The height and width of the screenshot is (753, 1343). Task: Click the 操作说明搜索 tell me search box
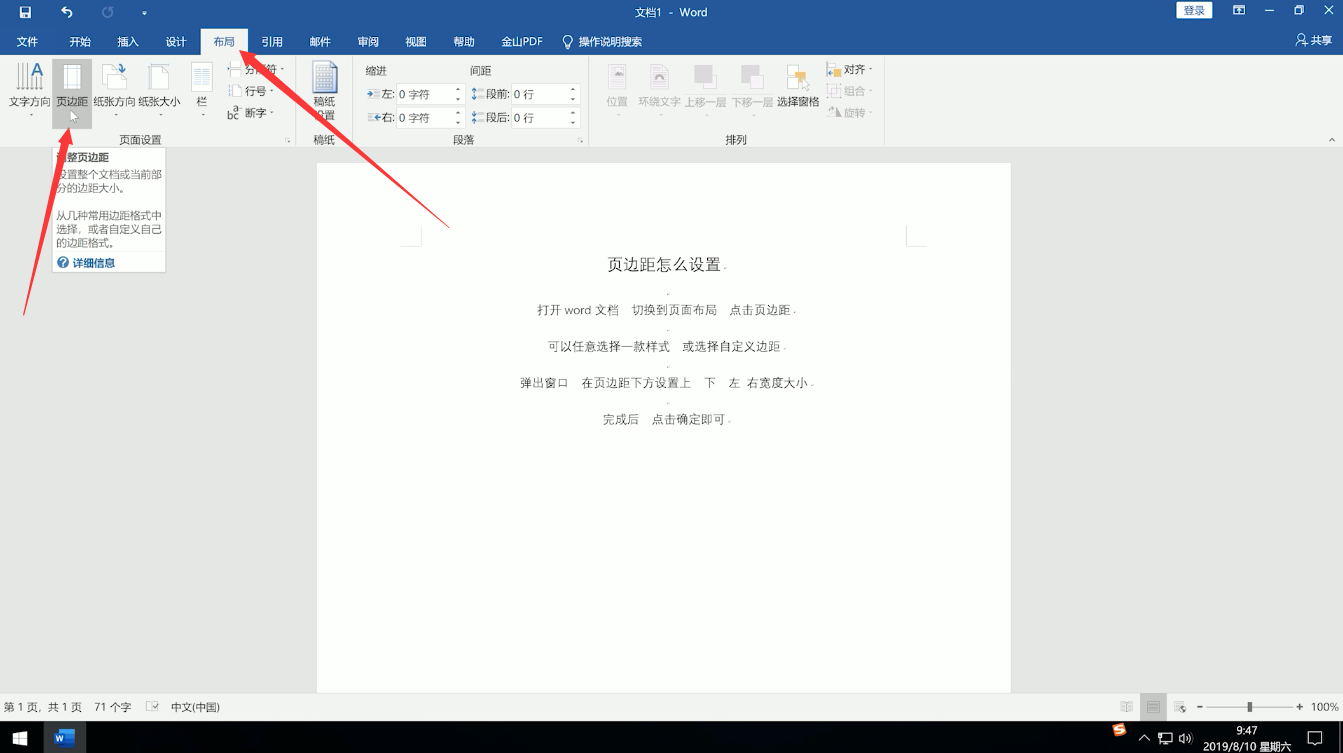click(x=602, y=42)
